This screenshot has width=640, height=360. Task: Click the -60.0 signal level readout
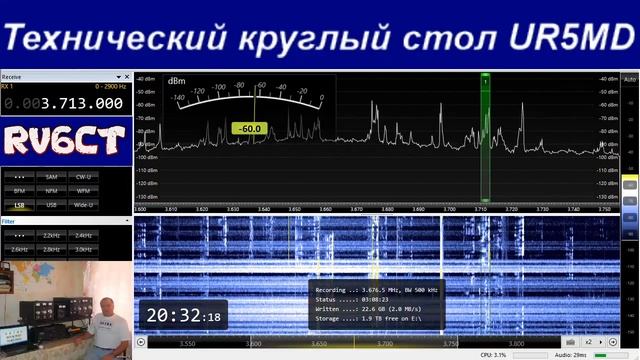click(249, 129)
